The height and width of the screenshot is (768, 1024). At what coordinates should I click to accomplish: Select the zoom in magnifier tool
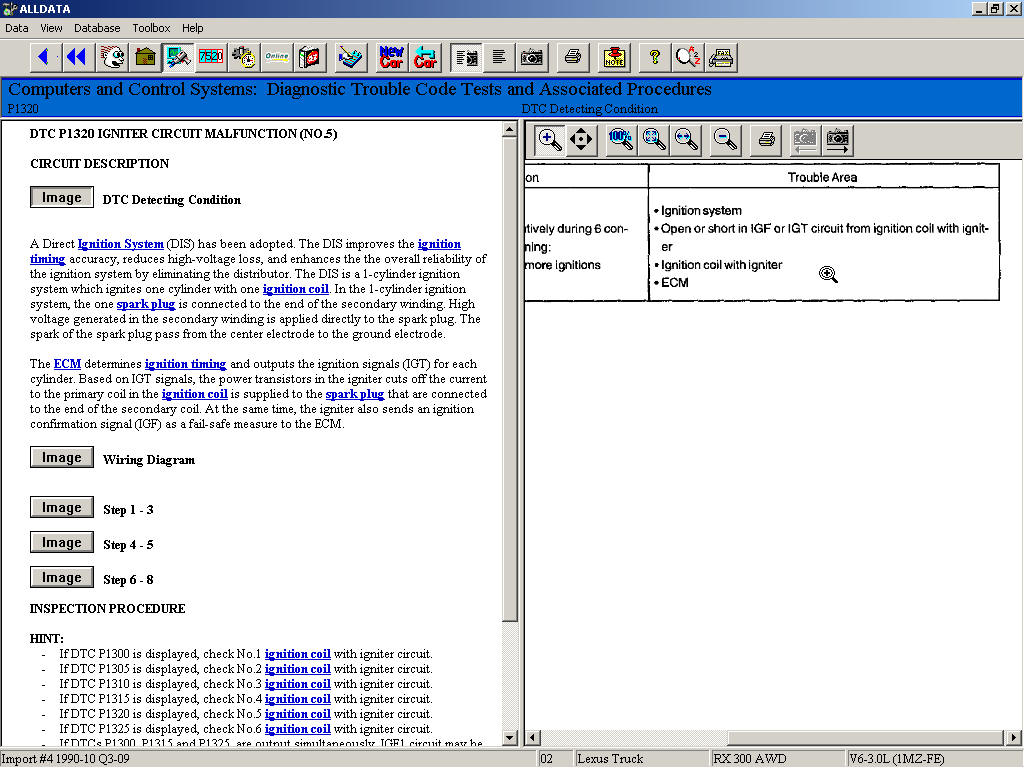(x=549, y=140)
